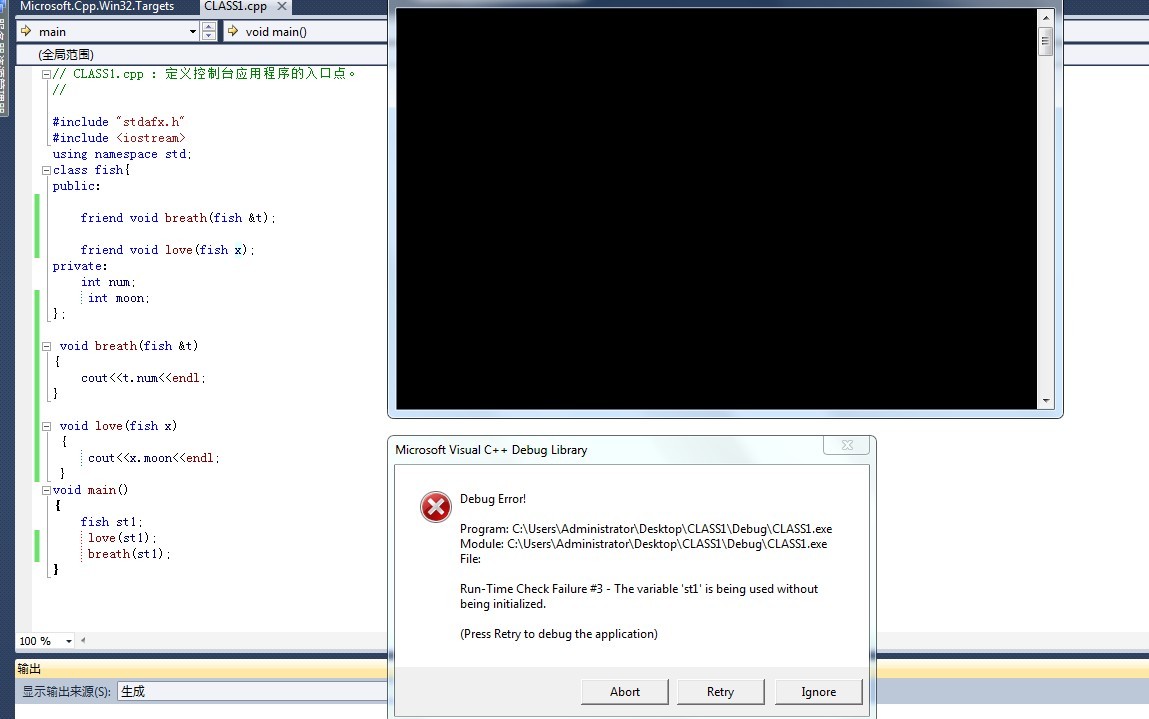
Task: Click the 'love(st1);' call line
Action: [122, 538]
